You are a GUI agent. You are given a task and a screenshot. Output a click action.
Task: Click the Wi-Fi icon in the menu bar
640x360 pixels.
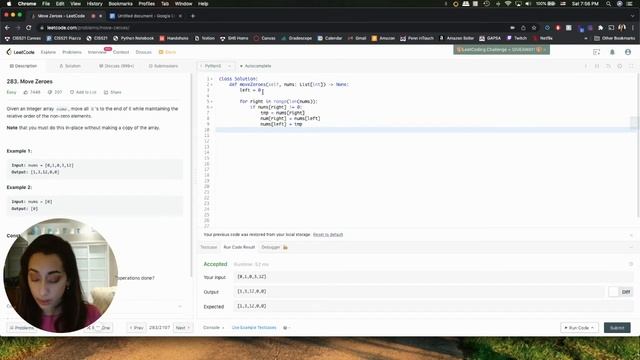(x=508, y=4)
